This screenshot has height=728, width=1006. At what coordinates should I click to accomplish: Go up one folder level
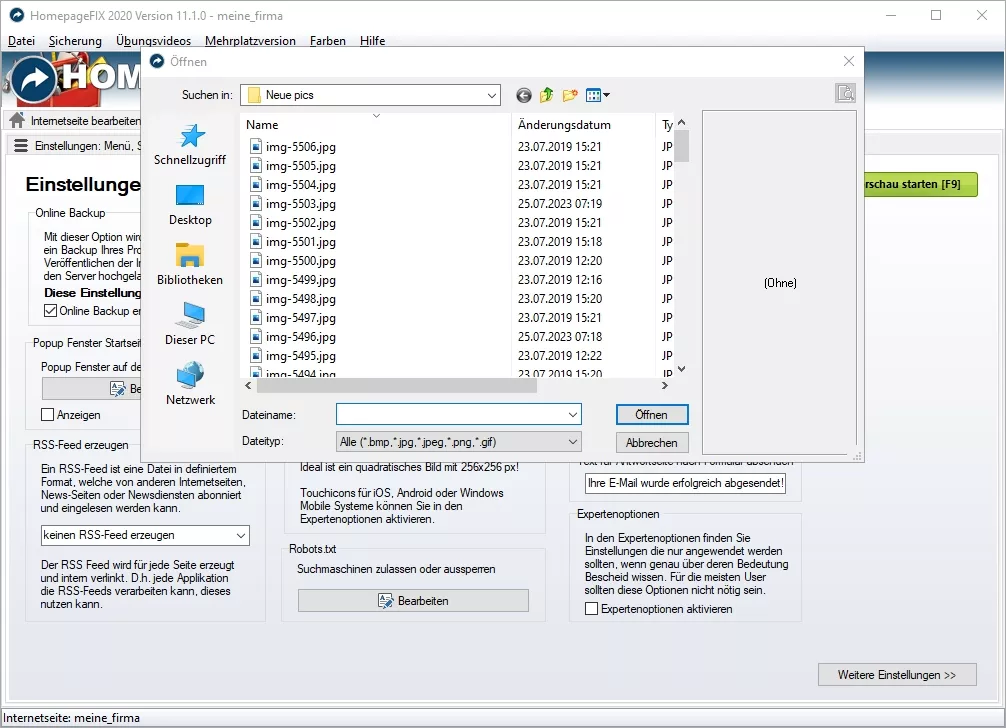click(546, 95)
